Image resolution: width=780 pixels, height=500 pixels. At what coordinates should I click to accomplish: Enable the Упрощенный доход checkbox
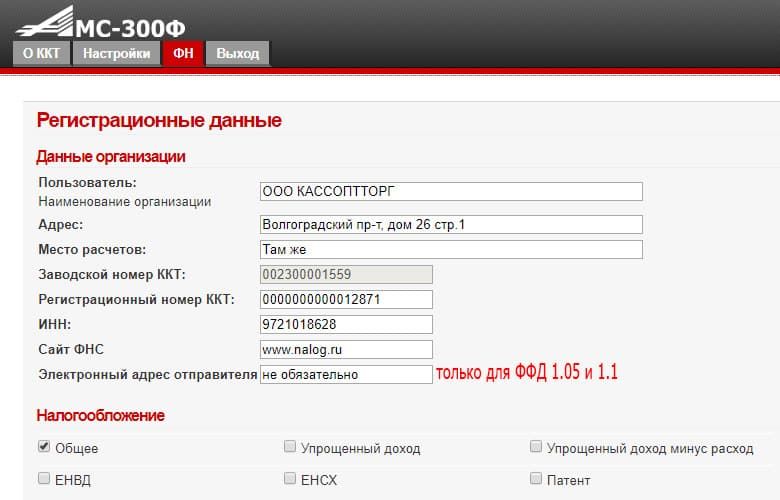290,446
